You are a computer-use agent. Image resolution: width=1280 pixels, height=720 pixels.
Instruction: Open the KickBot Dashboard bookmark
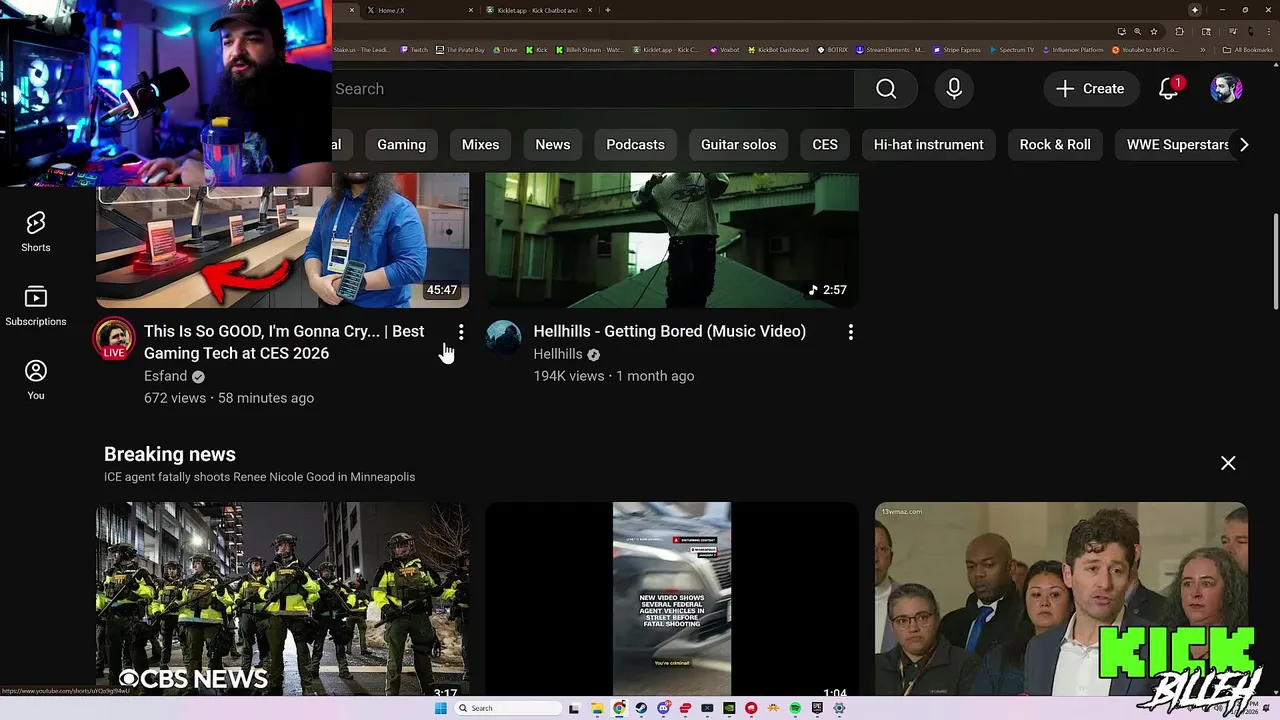point(778,50)
